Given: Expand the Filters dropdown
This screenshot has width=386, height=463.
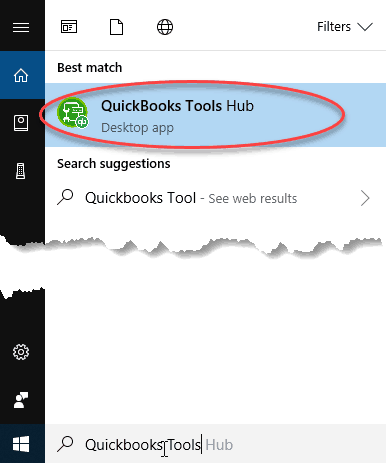Looking at the screenshot, I should 345,27.
